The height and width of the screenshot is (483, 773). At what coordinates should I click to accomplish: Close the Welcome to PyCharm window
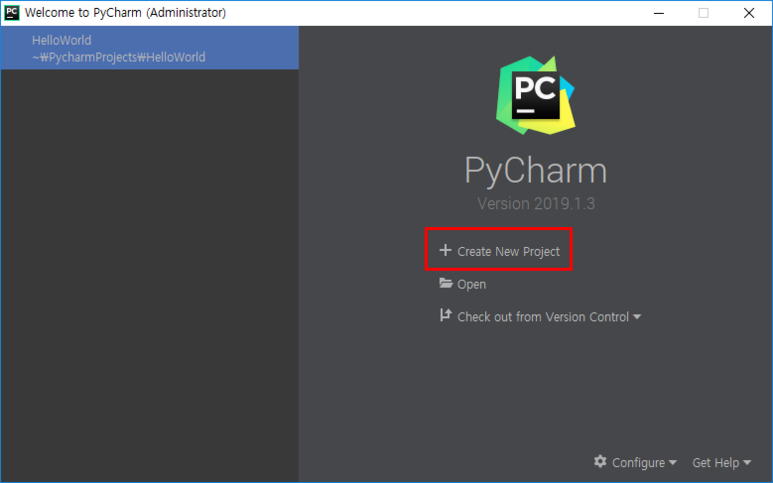point(749,13)
